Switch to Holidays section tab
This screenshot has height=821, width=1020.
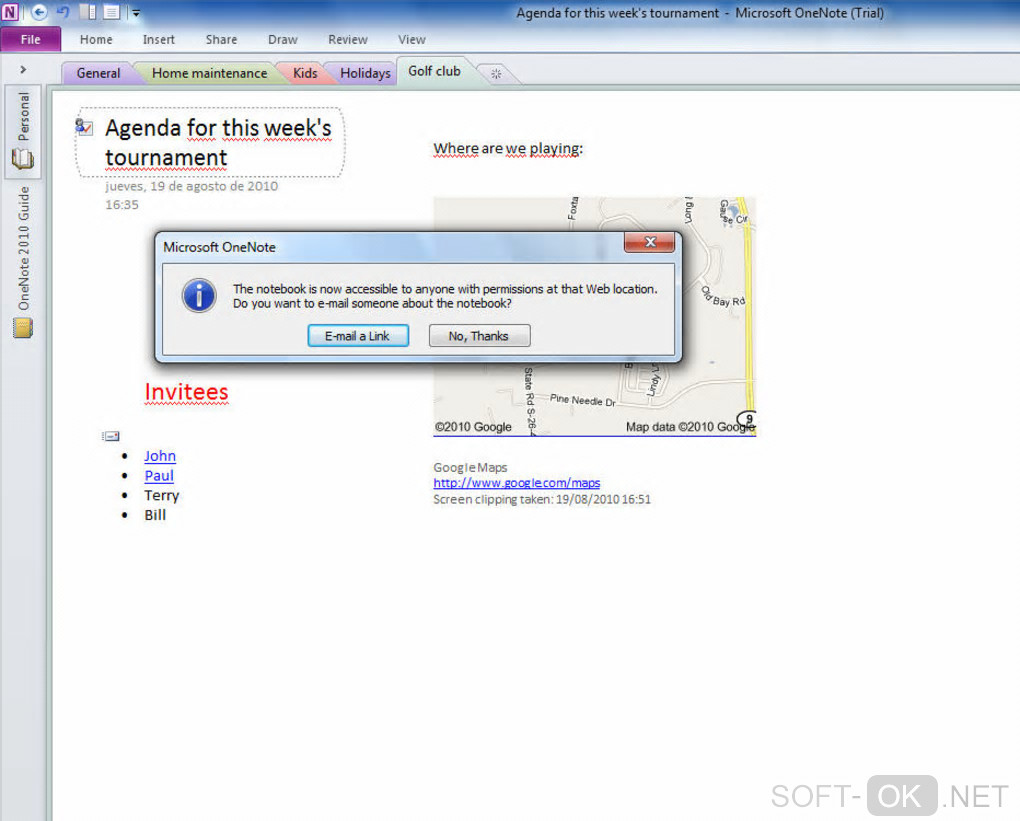click(365, 73)
